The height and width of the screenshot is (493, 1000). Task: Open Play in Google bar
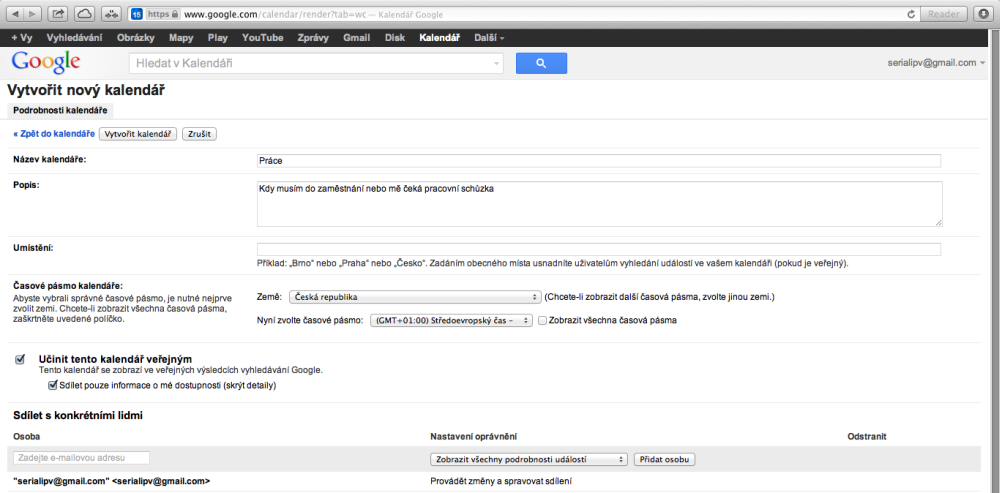click(x=217, y=38)
